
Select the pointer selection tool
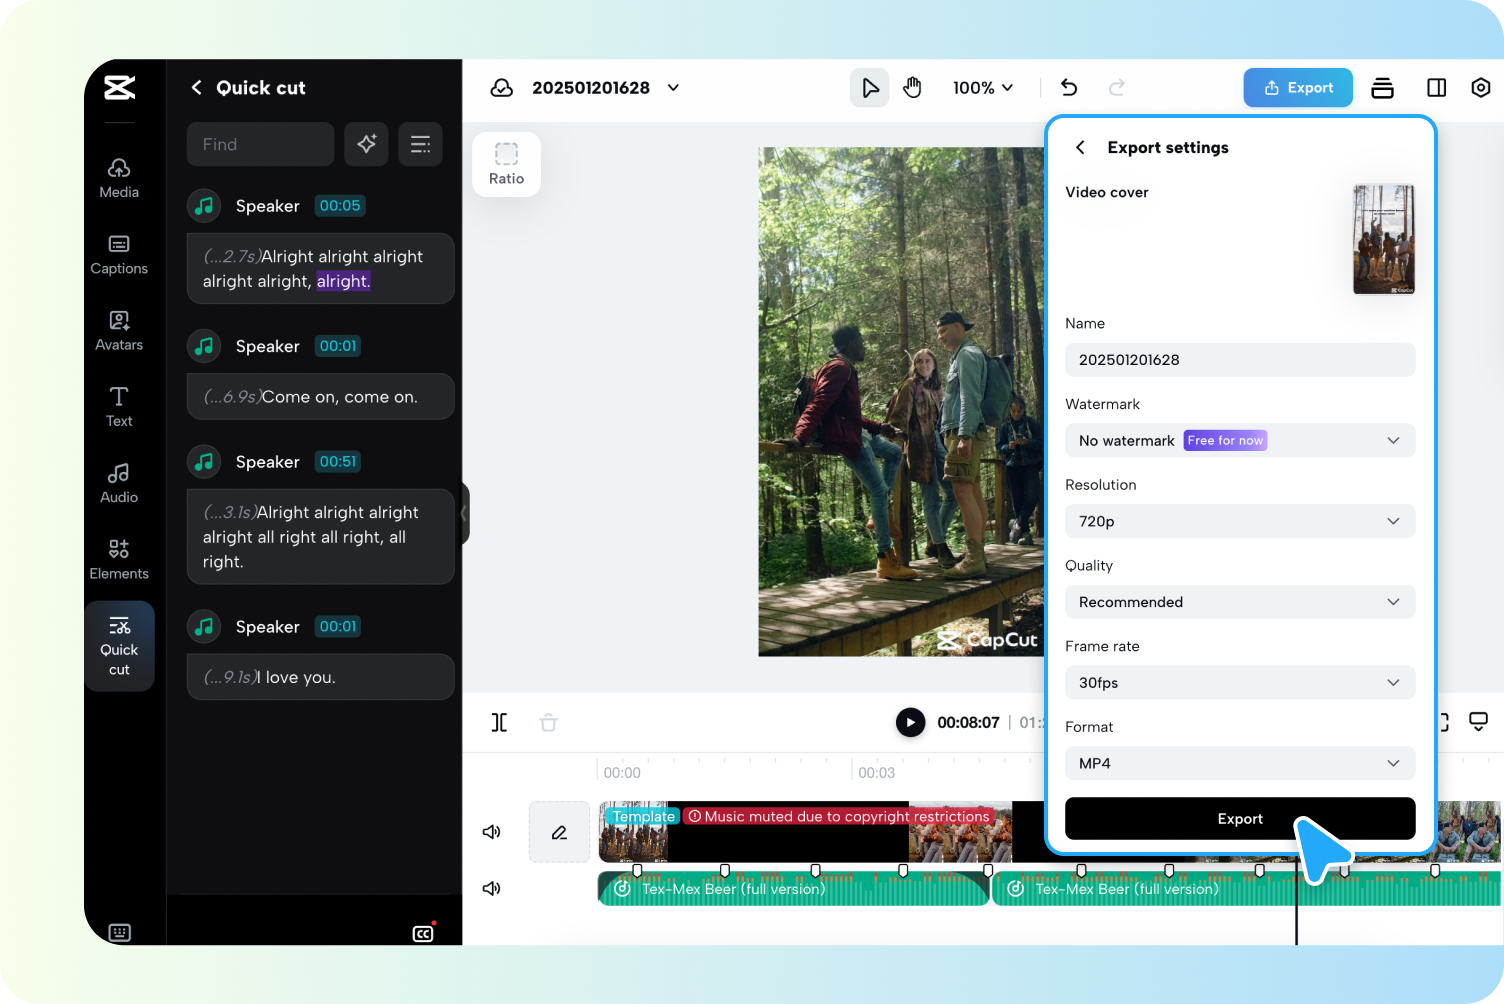[870, 88]
